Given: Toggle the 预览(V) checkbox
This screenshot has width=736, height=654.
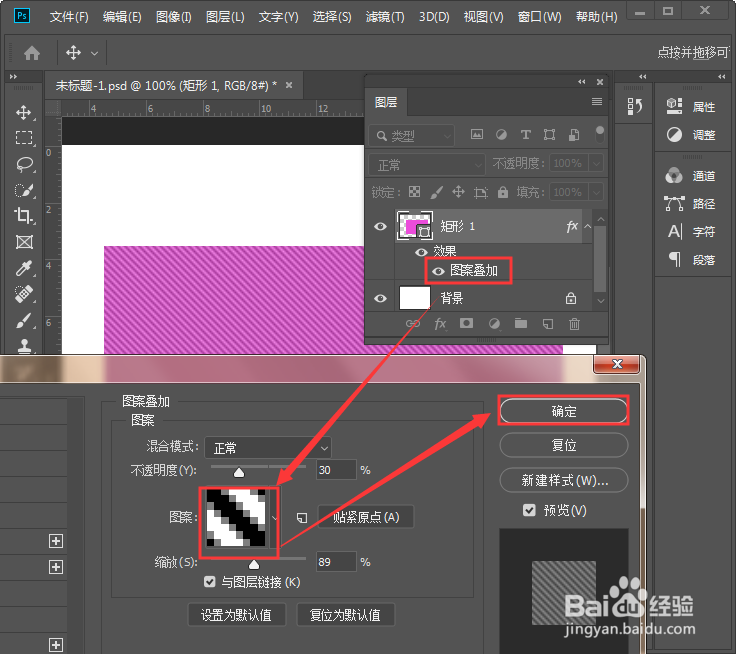Looking at the screenshot, I should point(529,510).
